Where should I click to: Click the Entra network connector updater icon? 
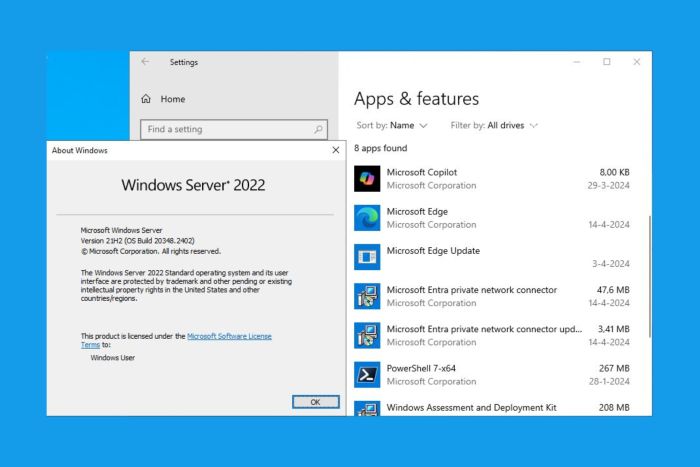(367, 335)
